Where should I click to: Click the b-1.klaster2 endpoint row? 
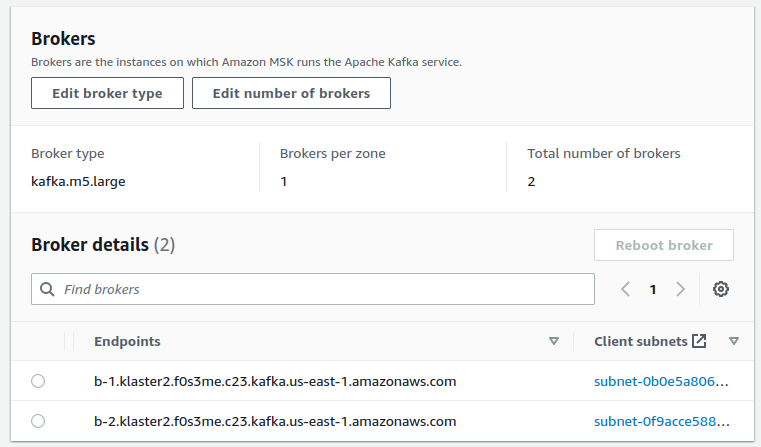275,381
